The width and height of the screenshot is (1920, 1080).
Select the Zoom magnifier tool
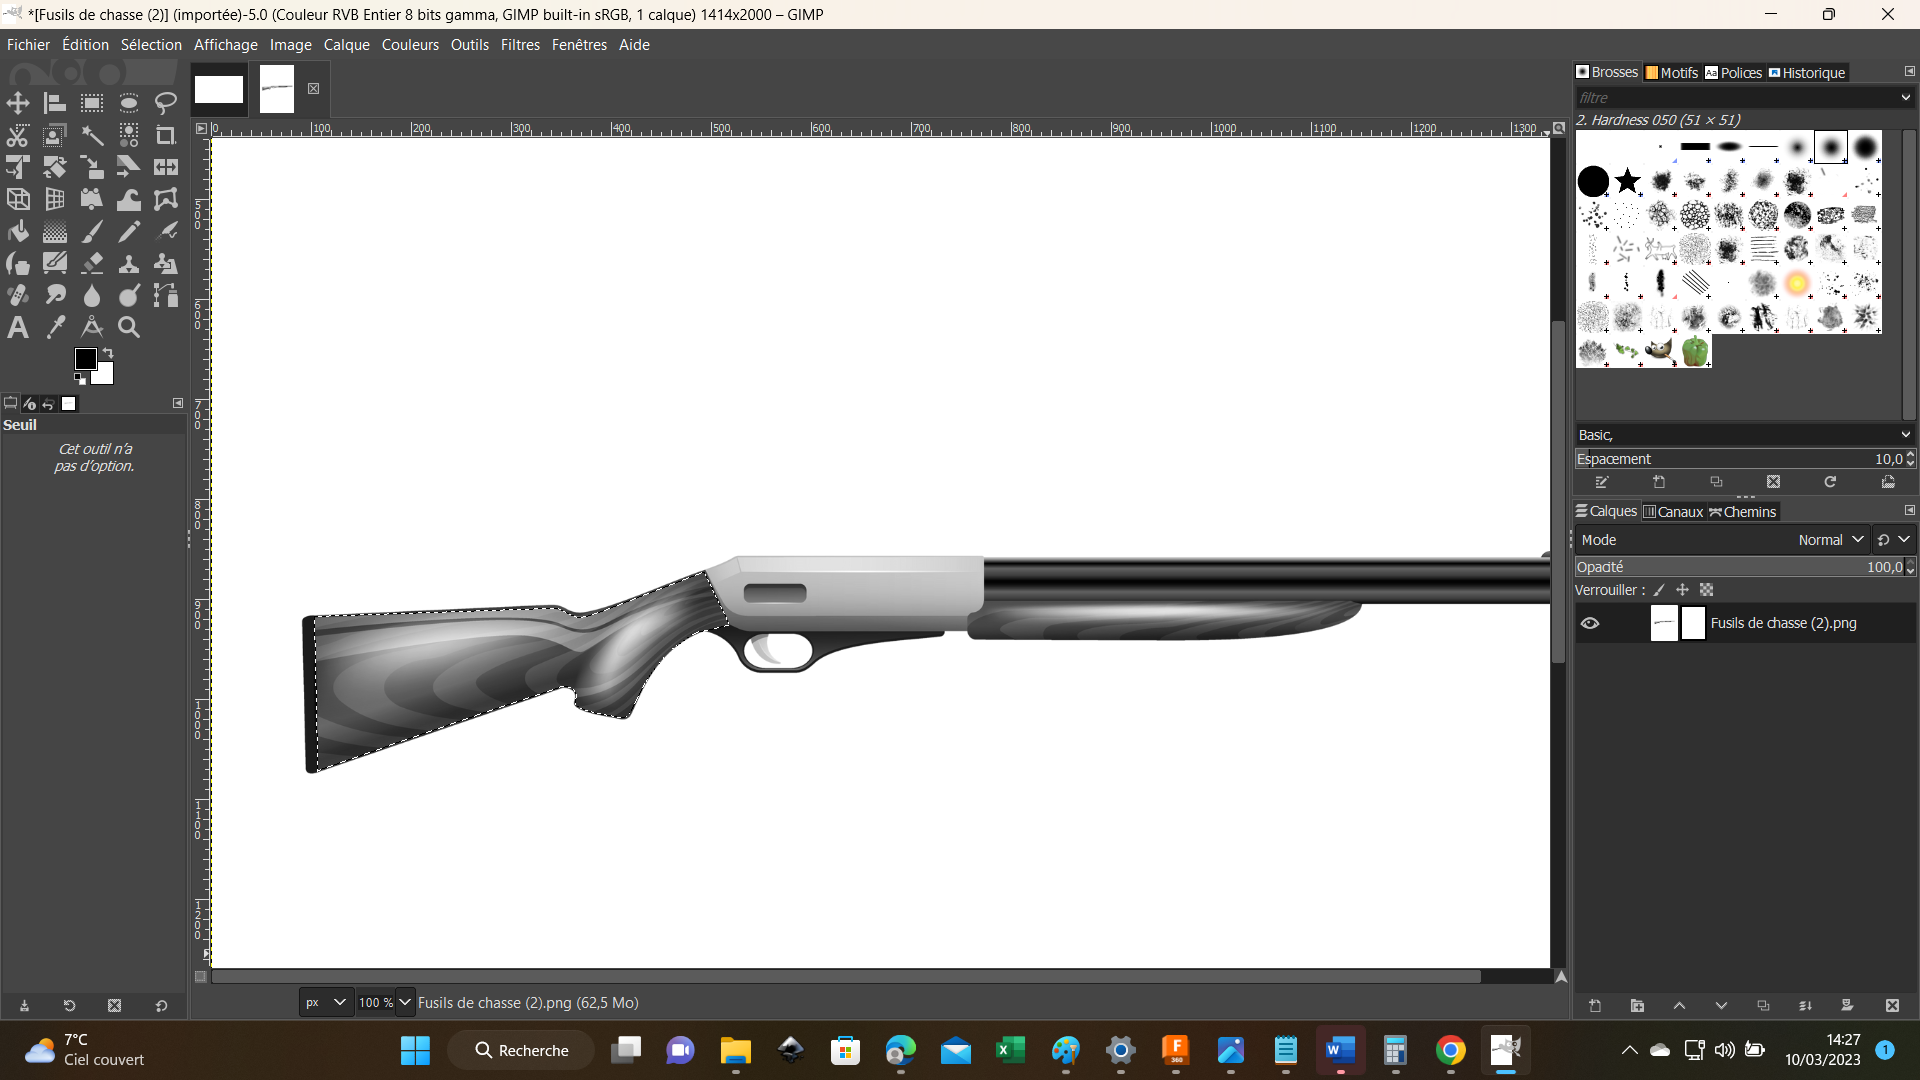click(129, 328)
